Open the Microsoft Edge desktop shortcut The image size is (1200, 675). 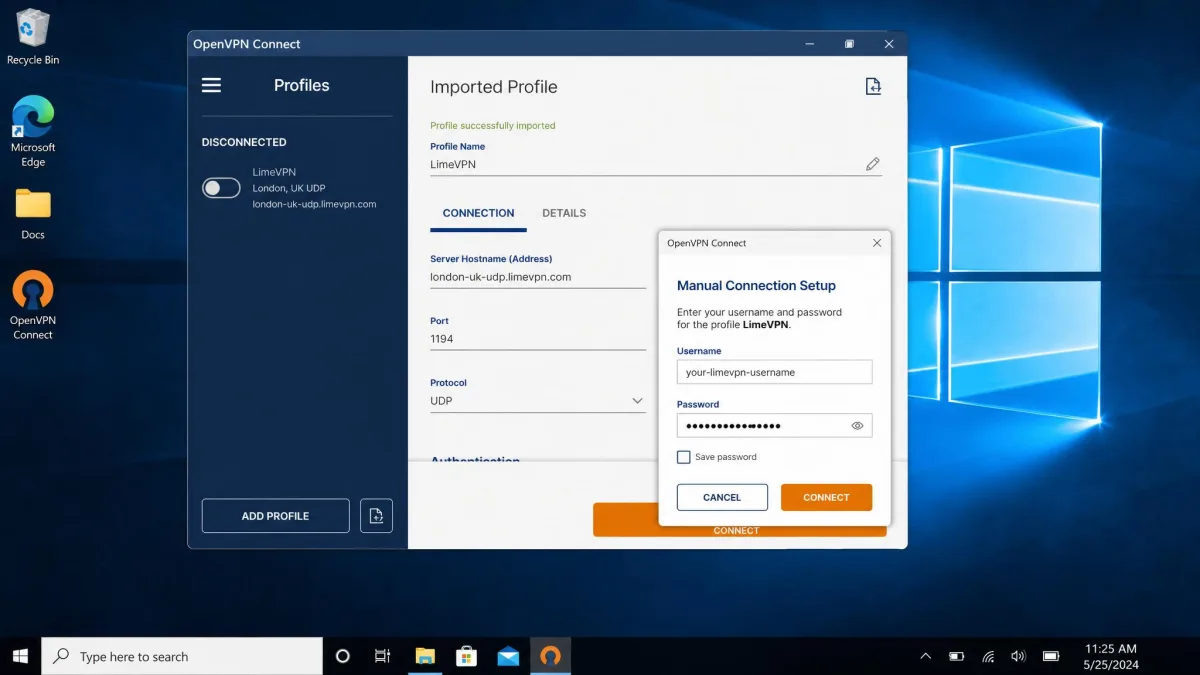coord(33,131)
